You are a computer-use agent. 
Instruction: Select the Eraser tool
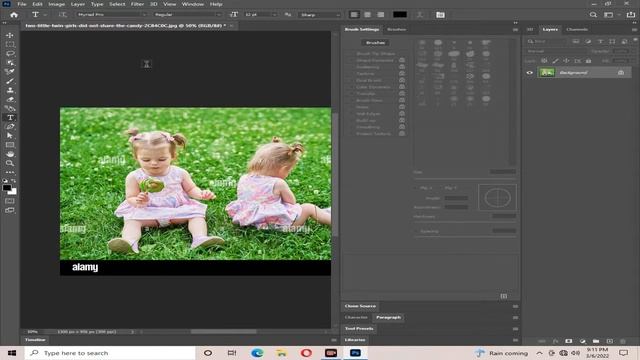tap(10, 99)
